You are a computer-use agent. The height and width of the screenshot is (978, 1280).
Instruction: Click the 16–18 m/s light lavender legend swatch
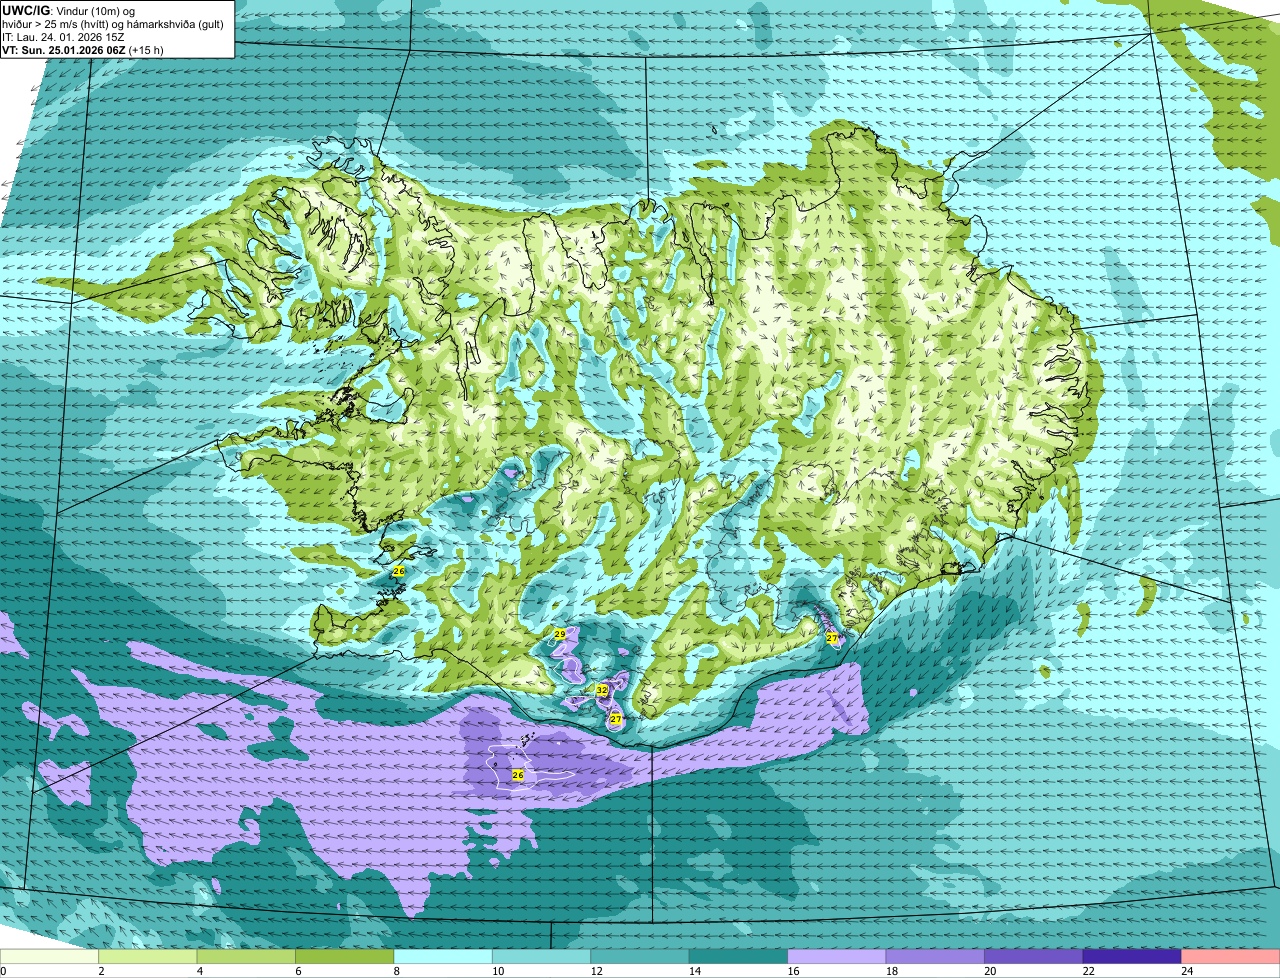(x=837, y=956)
